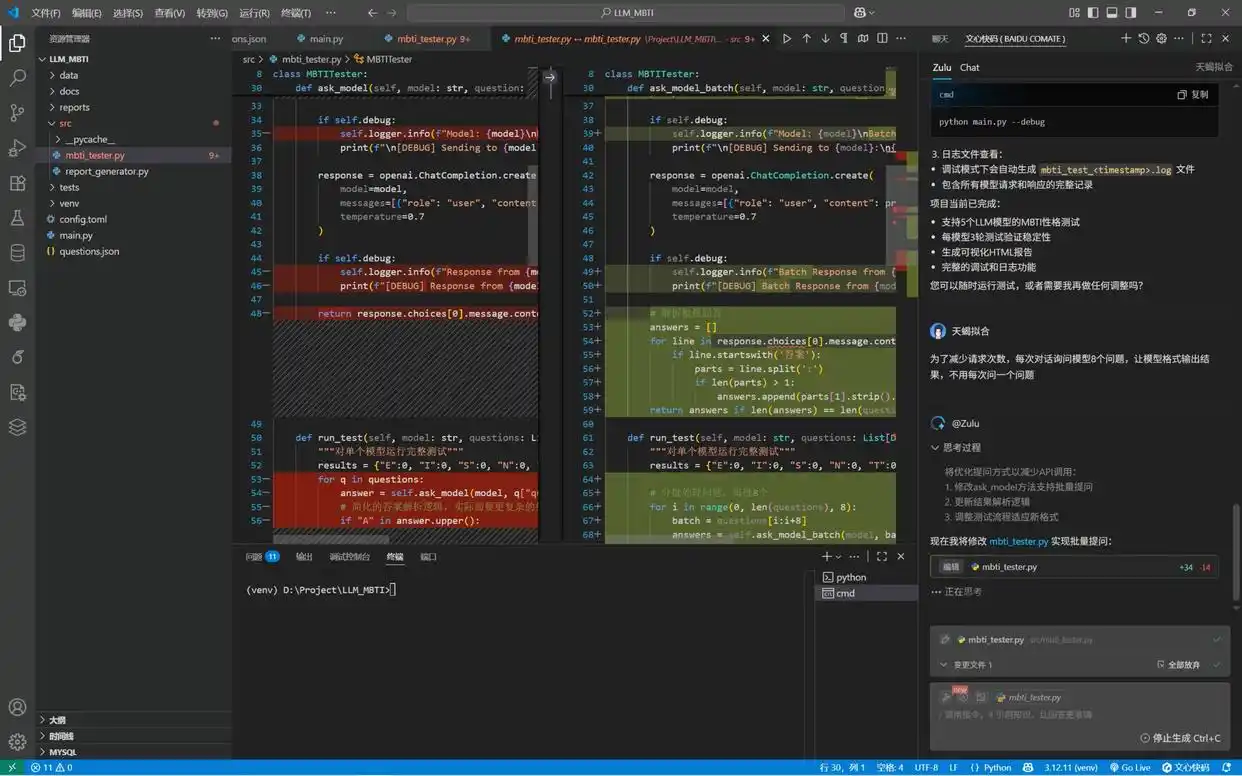Open Run and Debug view
The image size is (1242, 776).
click(x=17, y=148)
